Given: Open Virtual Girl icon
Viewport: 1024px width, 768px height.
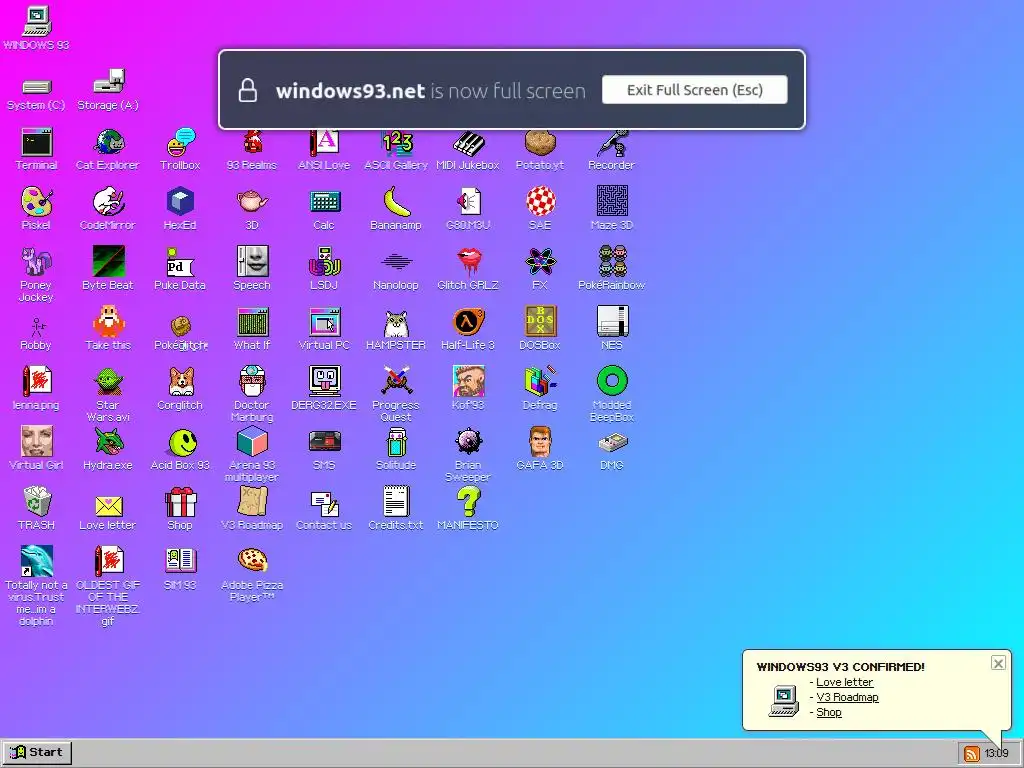Looking at the screenshot, I should tap(37, 442).
